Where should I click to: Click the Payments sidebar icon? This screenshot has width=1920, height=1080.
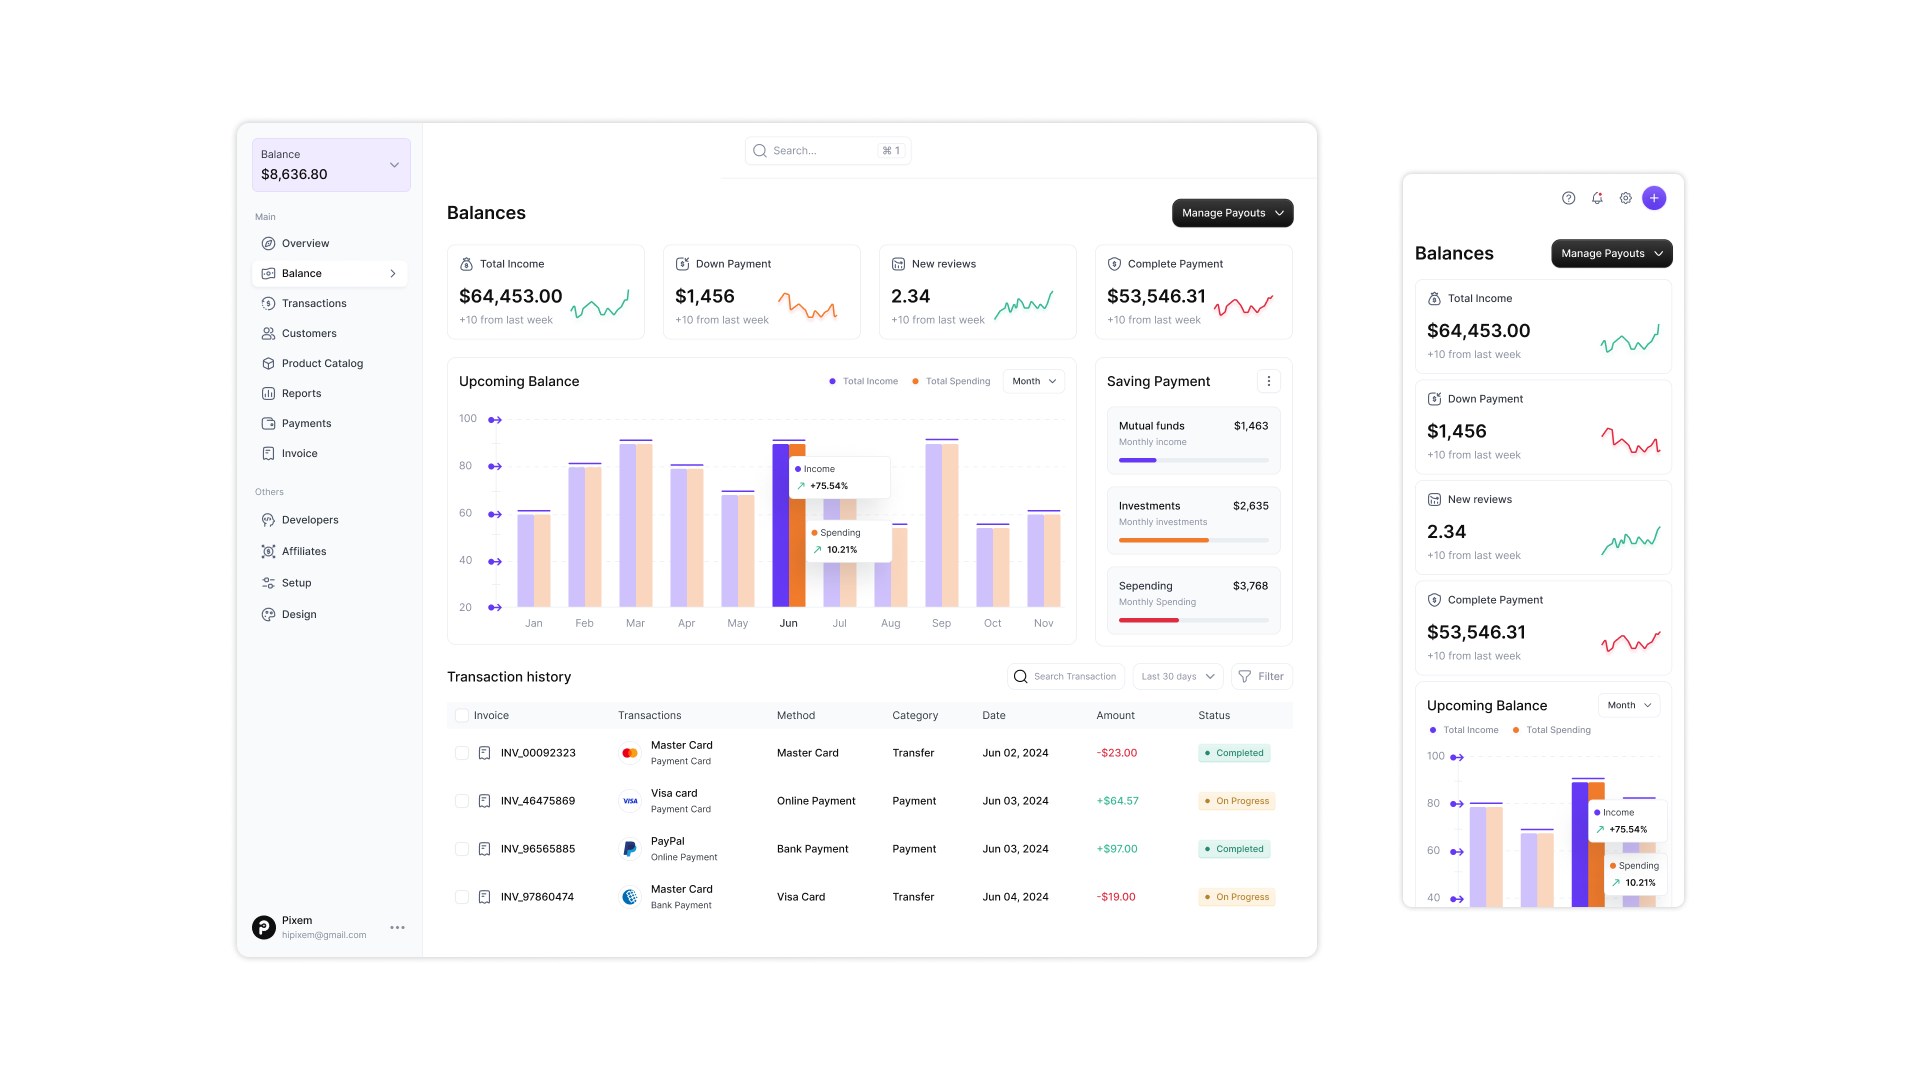(x=269, y=422)
